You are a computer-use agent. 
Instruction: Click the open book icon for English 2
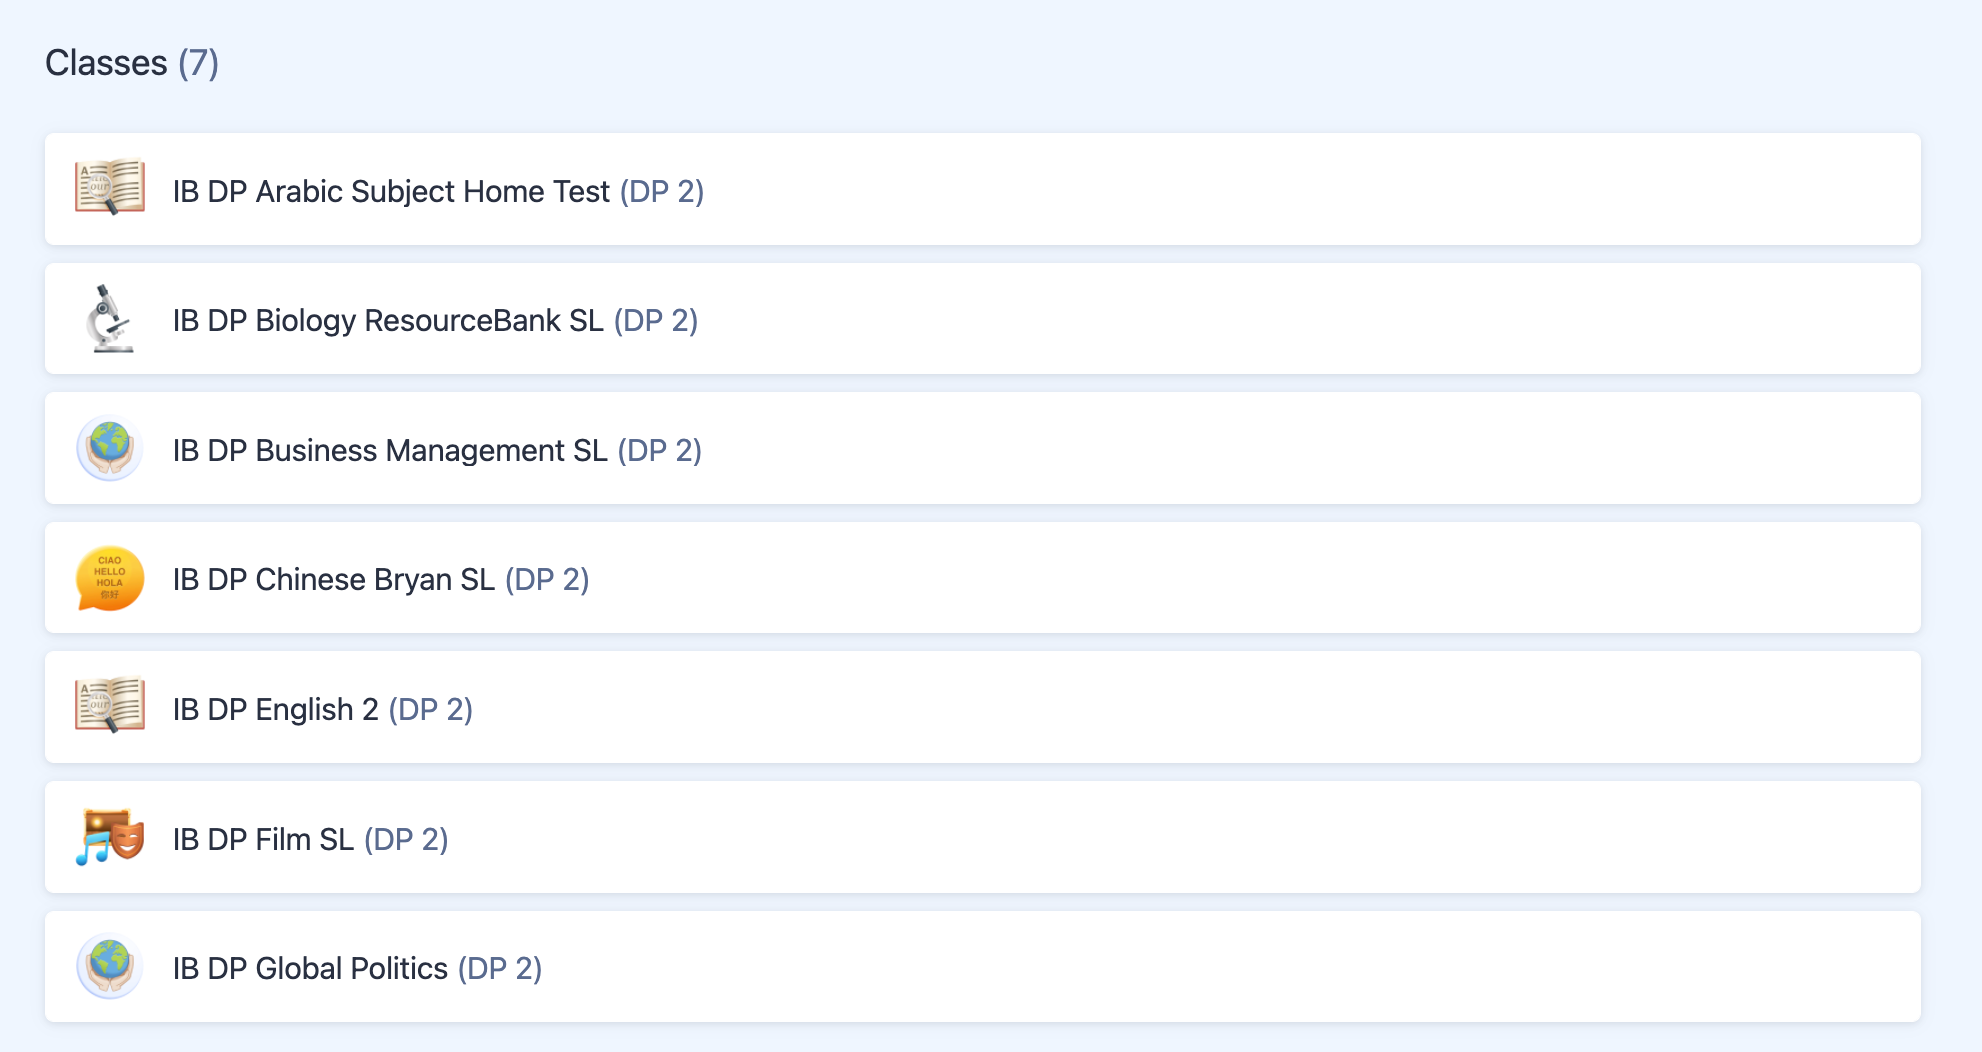point(110,706)
